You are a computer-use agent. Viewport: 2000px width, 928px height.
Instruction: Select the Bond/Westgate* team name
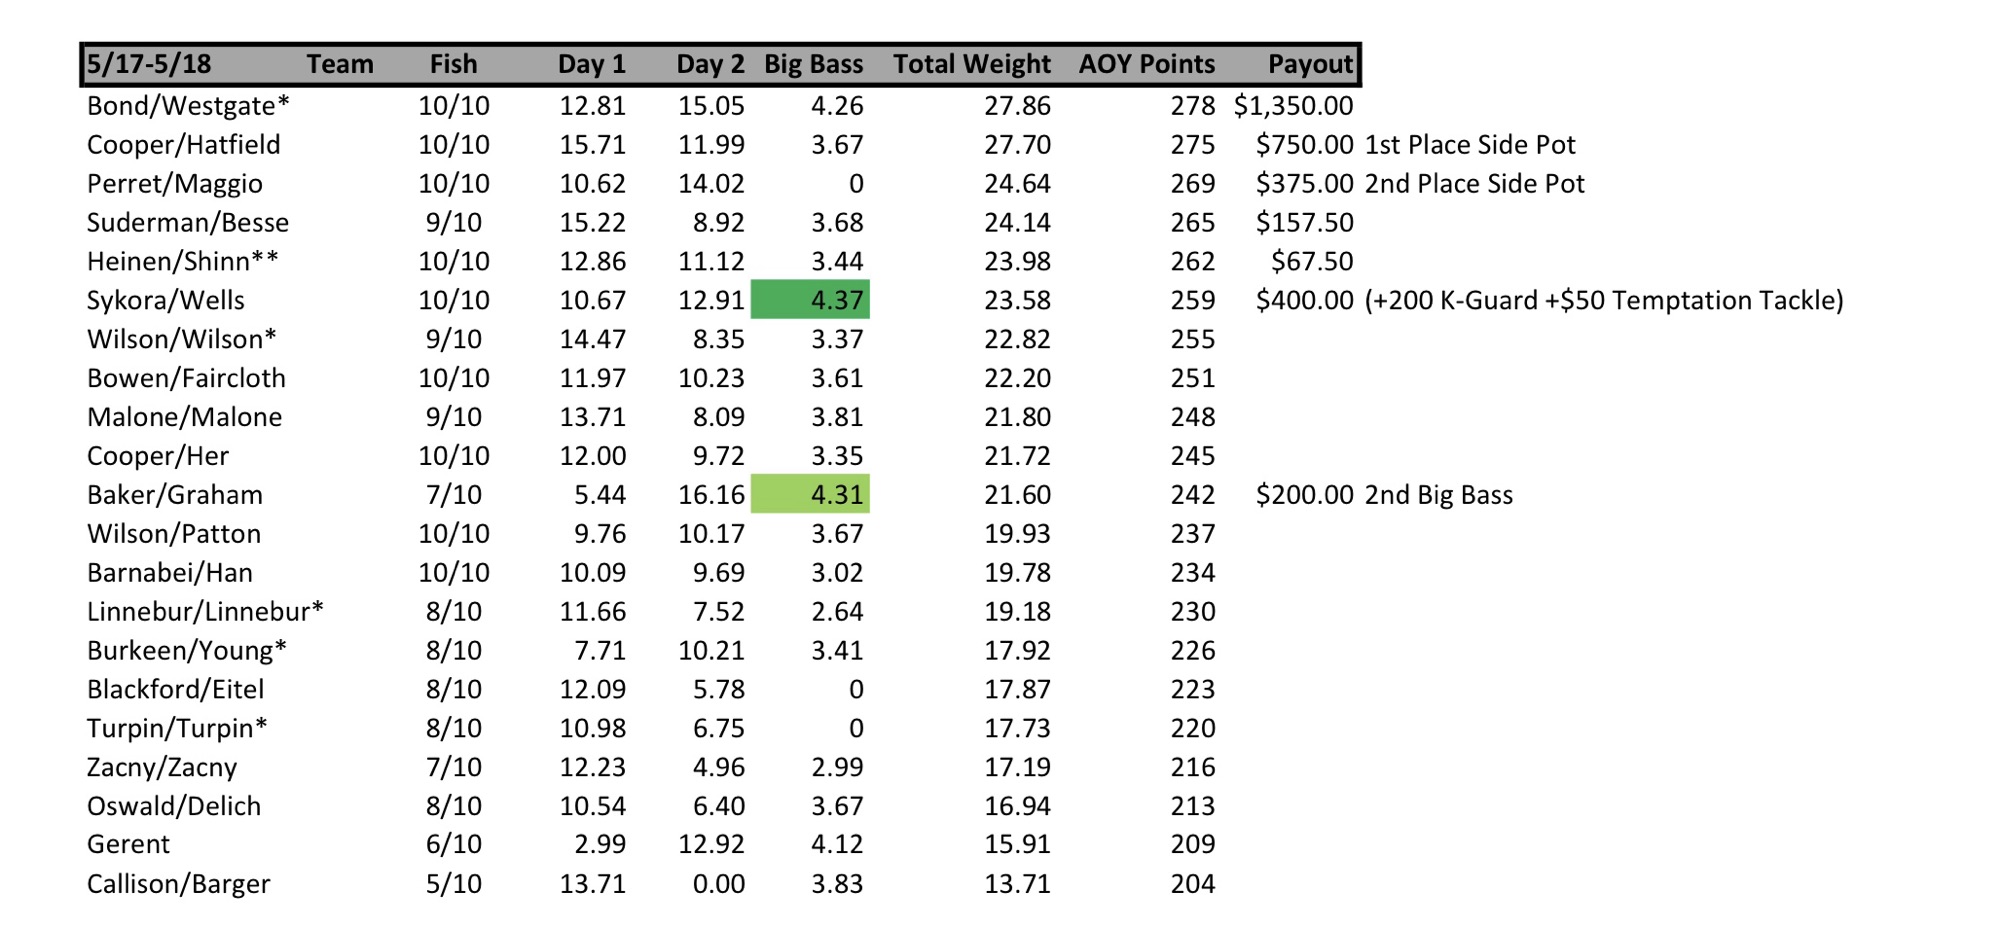(188, 106)
